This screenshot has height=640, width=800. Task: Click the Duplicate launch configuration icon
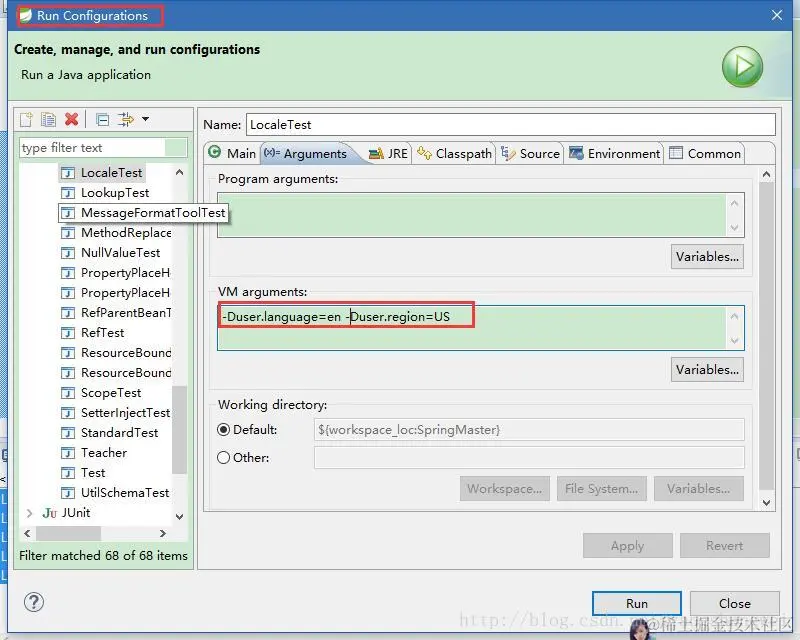point(48,119)
